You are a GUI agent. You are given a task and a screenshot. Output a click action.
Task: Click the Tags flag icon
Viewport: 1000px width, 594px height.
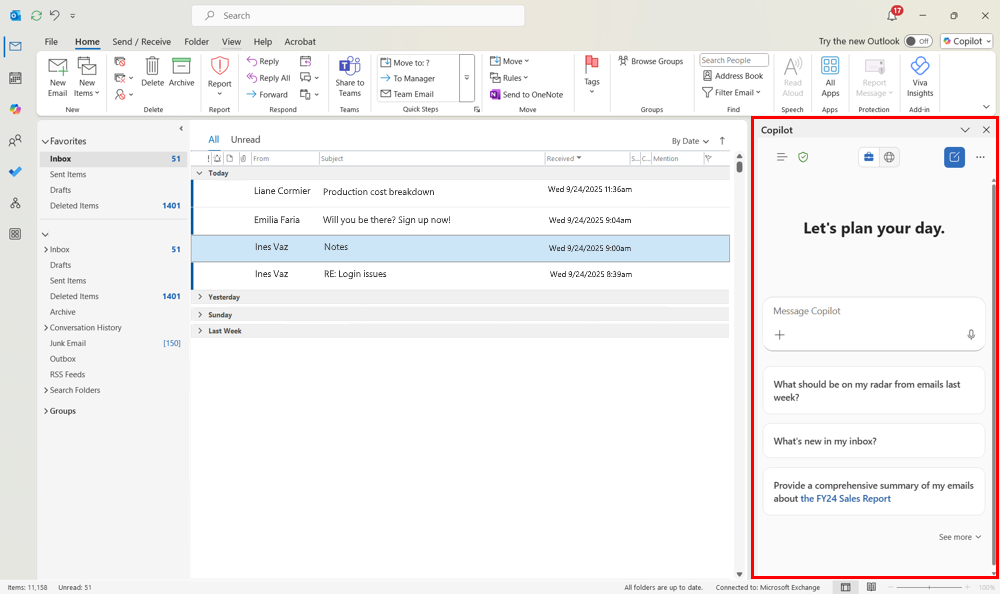(592, 63)
